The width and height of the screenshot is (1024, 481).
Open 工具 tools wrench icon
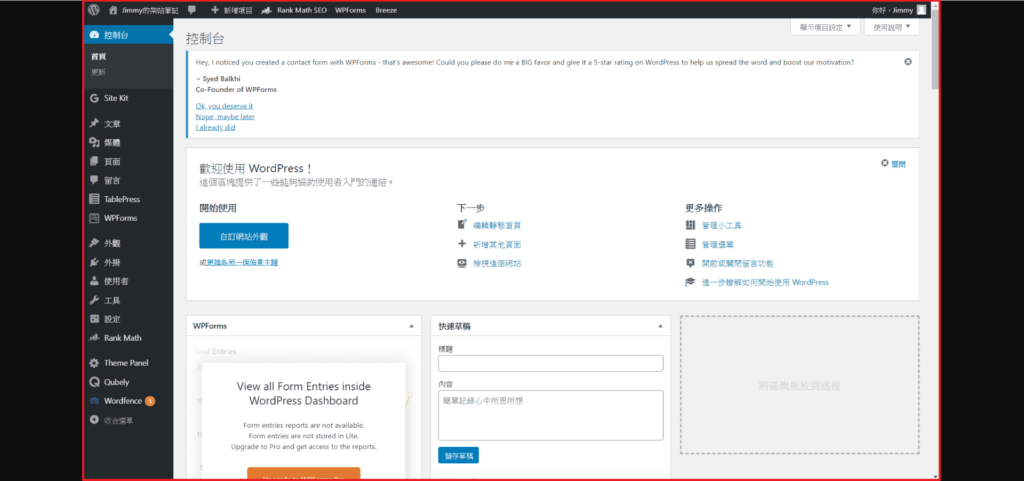[x=94, y=300]
